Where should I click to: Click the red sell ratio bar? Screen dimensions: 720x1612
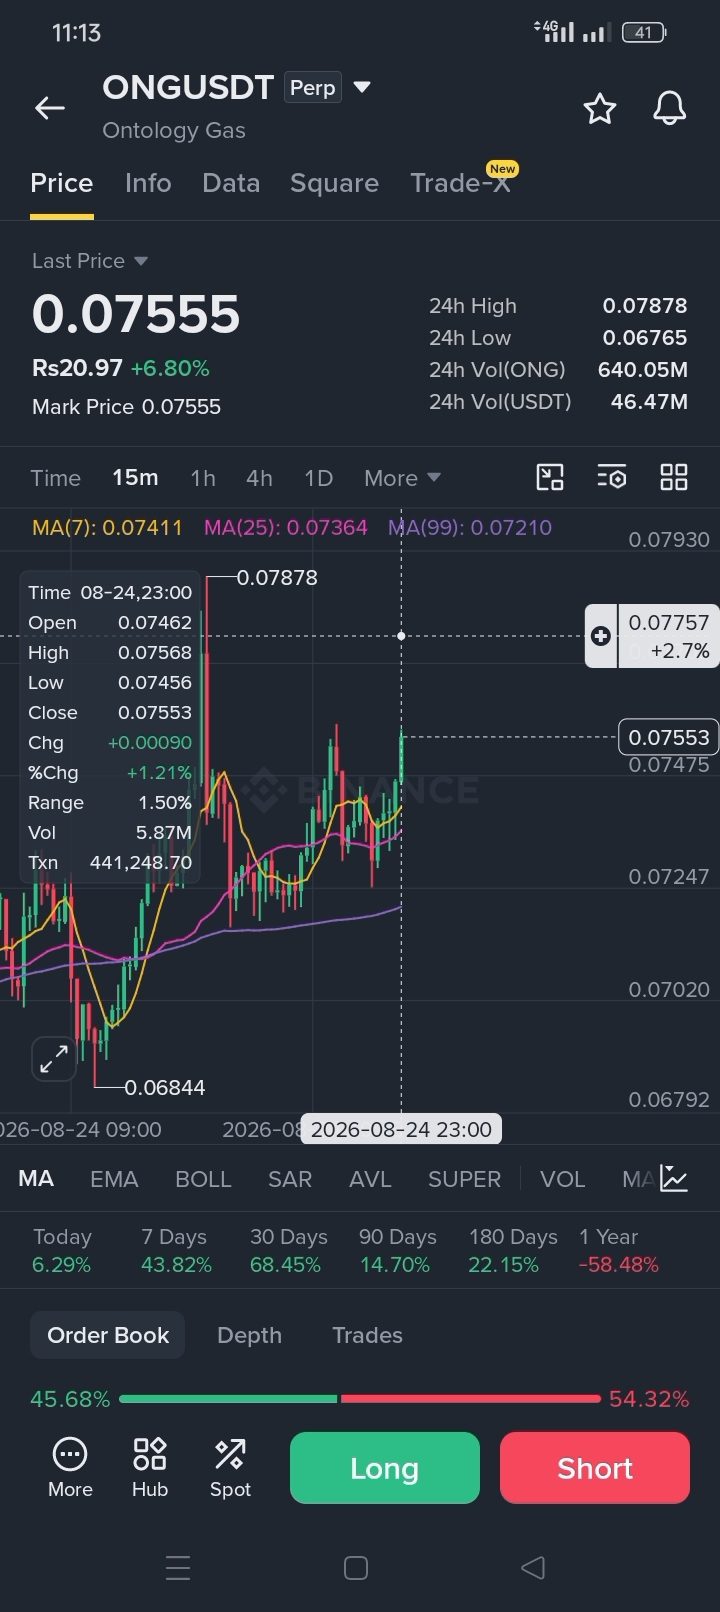[x=470, y=1398]
